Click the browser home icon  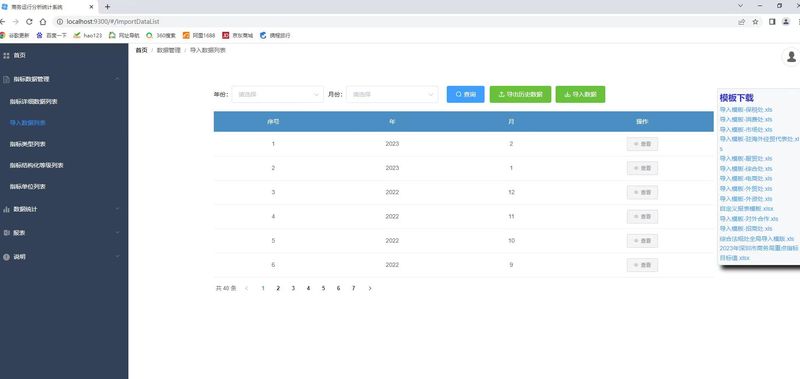click(x=43, y=22)
